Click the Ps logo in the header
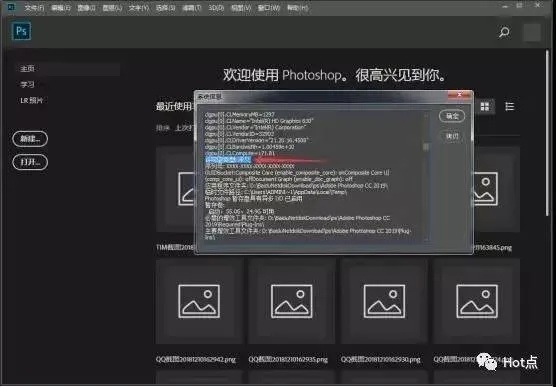 point(21,31)
